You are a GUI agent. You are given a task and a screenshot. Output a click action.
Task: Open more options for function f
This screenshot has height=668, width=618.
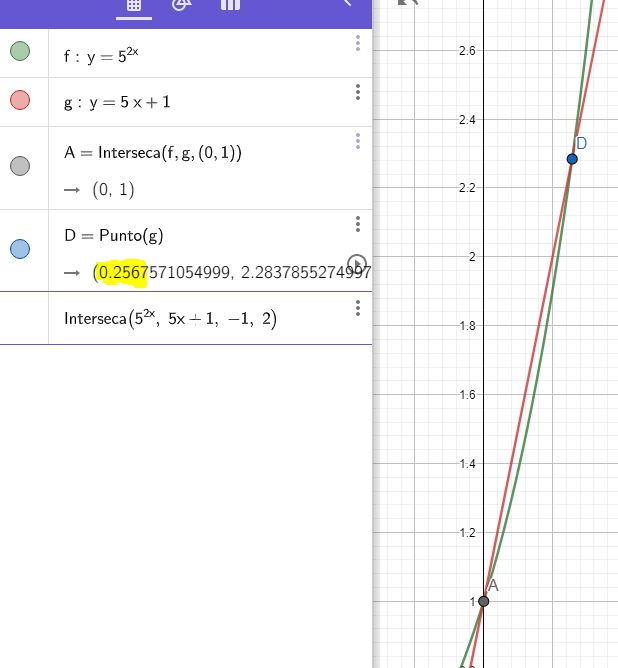[x=357, y=43]
